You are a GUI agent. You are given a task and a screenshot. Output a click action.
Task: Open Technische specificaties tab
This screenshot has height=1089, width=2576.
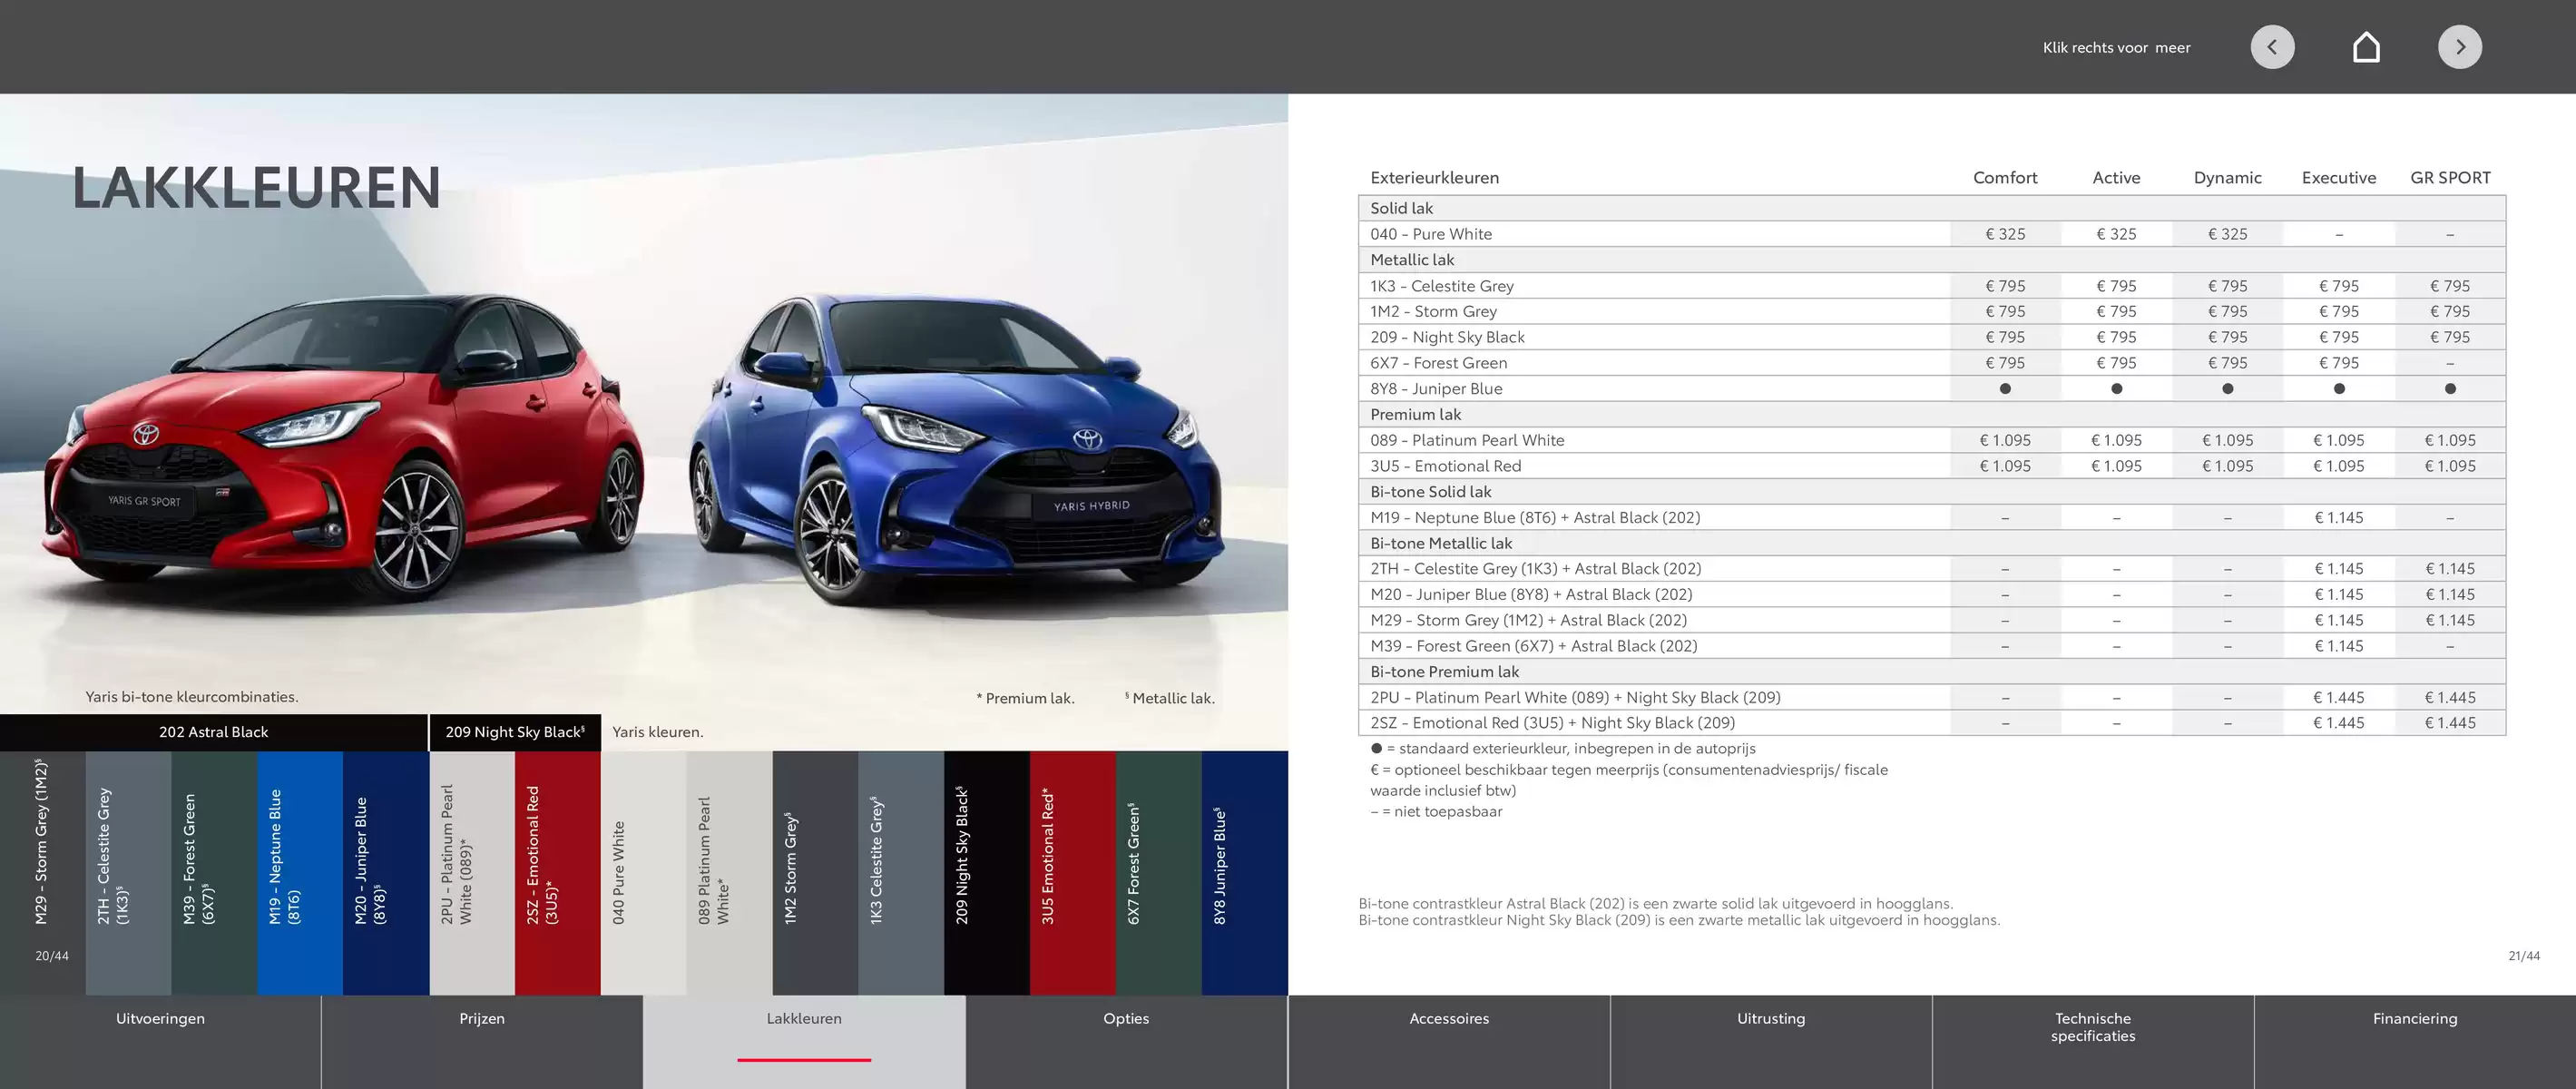2093,1041
